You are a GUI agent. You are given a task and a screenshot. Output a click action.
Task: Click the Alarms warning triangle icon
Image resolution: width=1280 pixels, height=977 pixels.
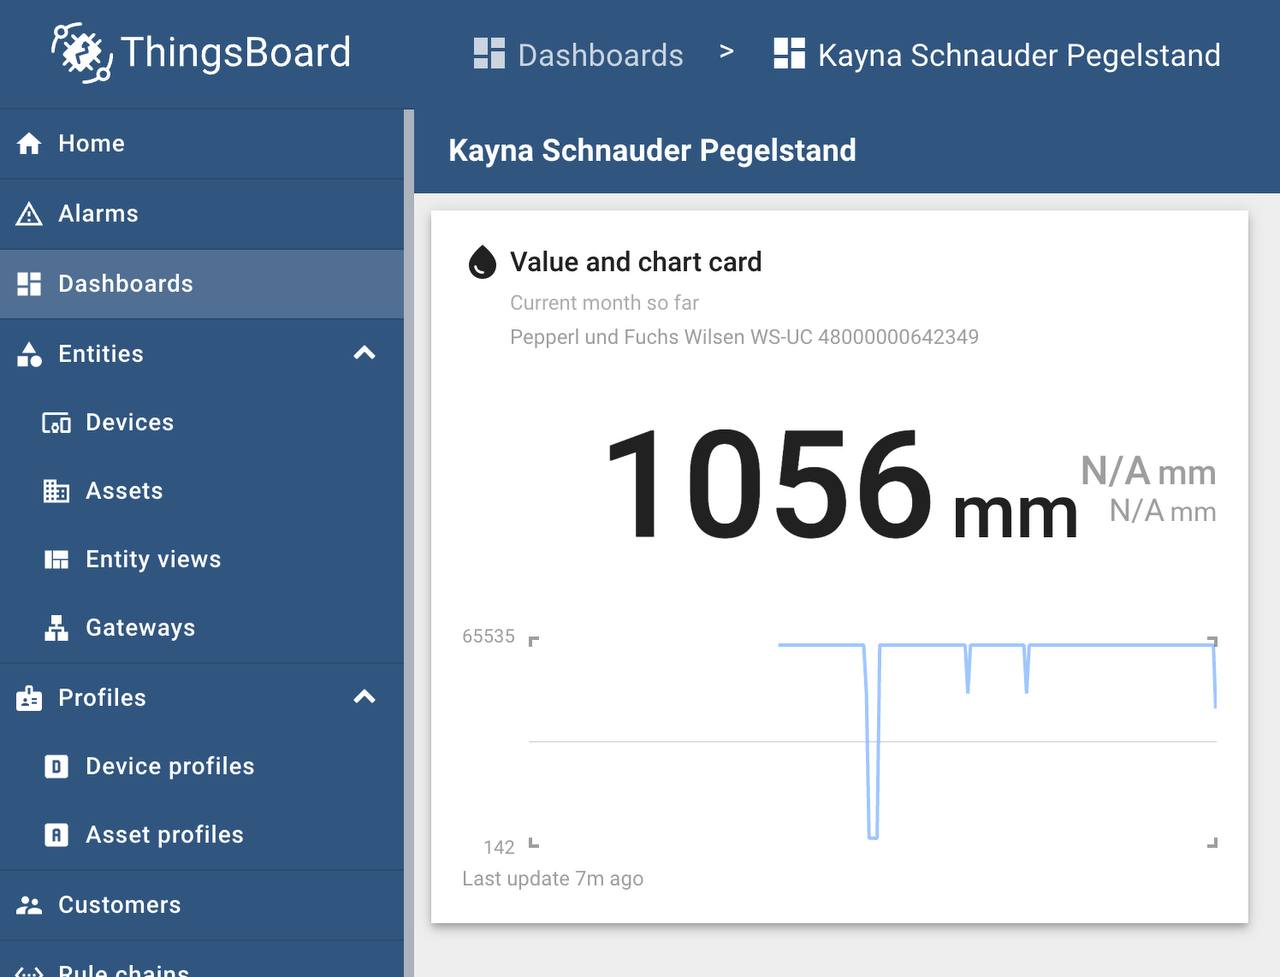[x=29, y=214]
